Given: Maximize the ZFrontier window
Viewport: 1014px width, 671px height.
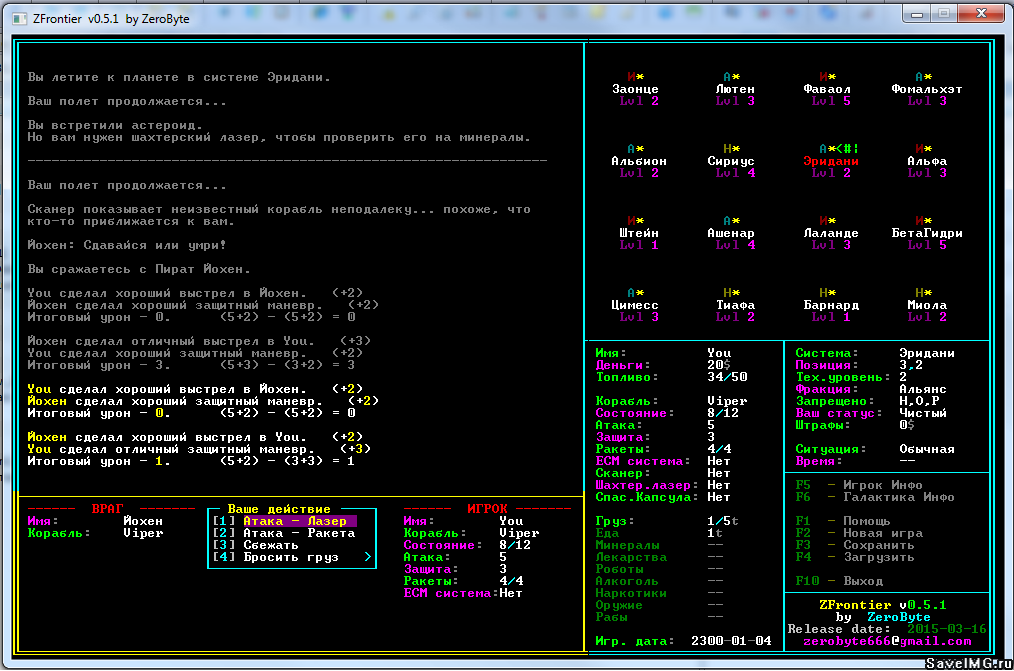Looking at the screenshot, I should tap(944, 14).
